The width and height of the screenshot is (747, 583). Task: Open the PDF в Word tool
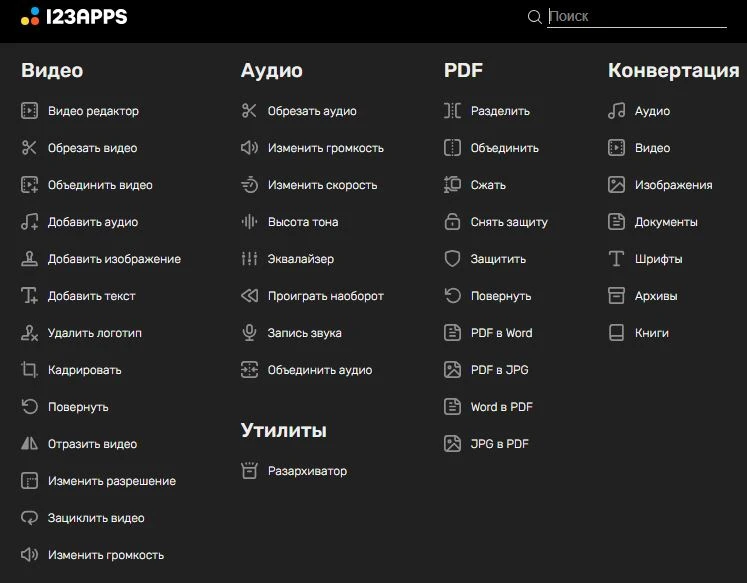click(501, 333)
